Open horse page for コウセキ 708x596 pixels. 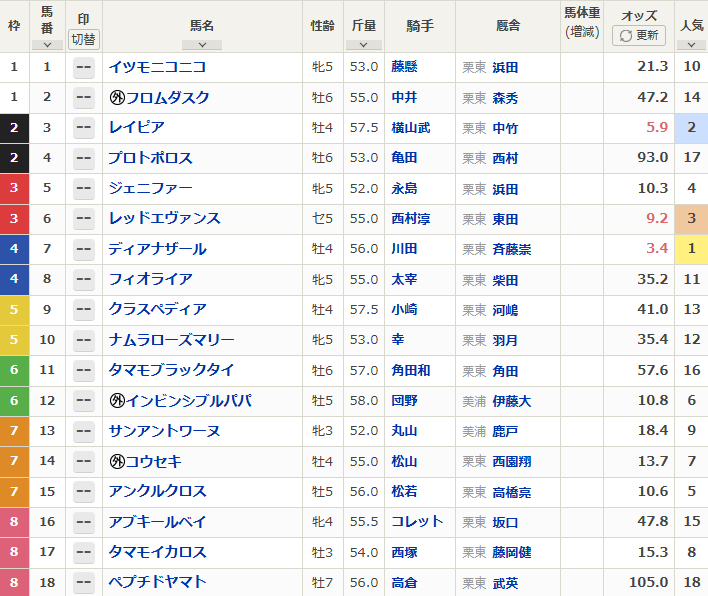154,461
